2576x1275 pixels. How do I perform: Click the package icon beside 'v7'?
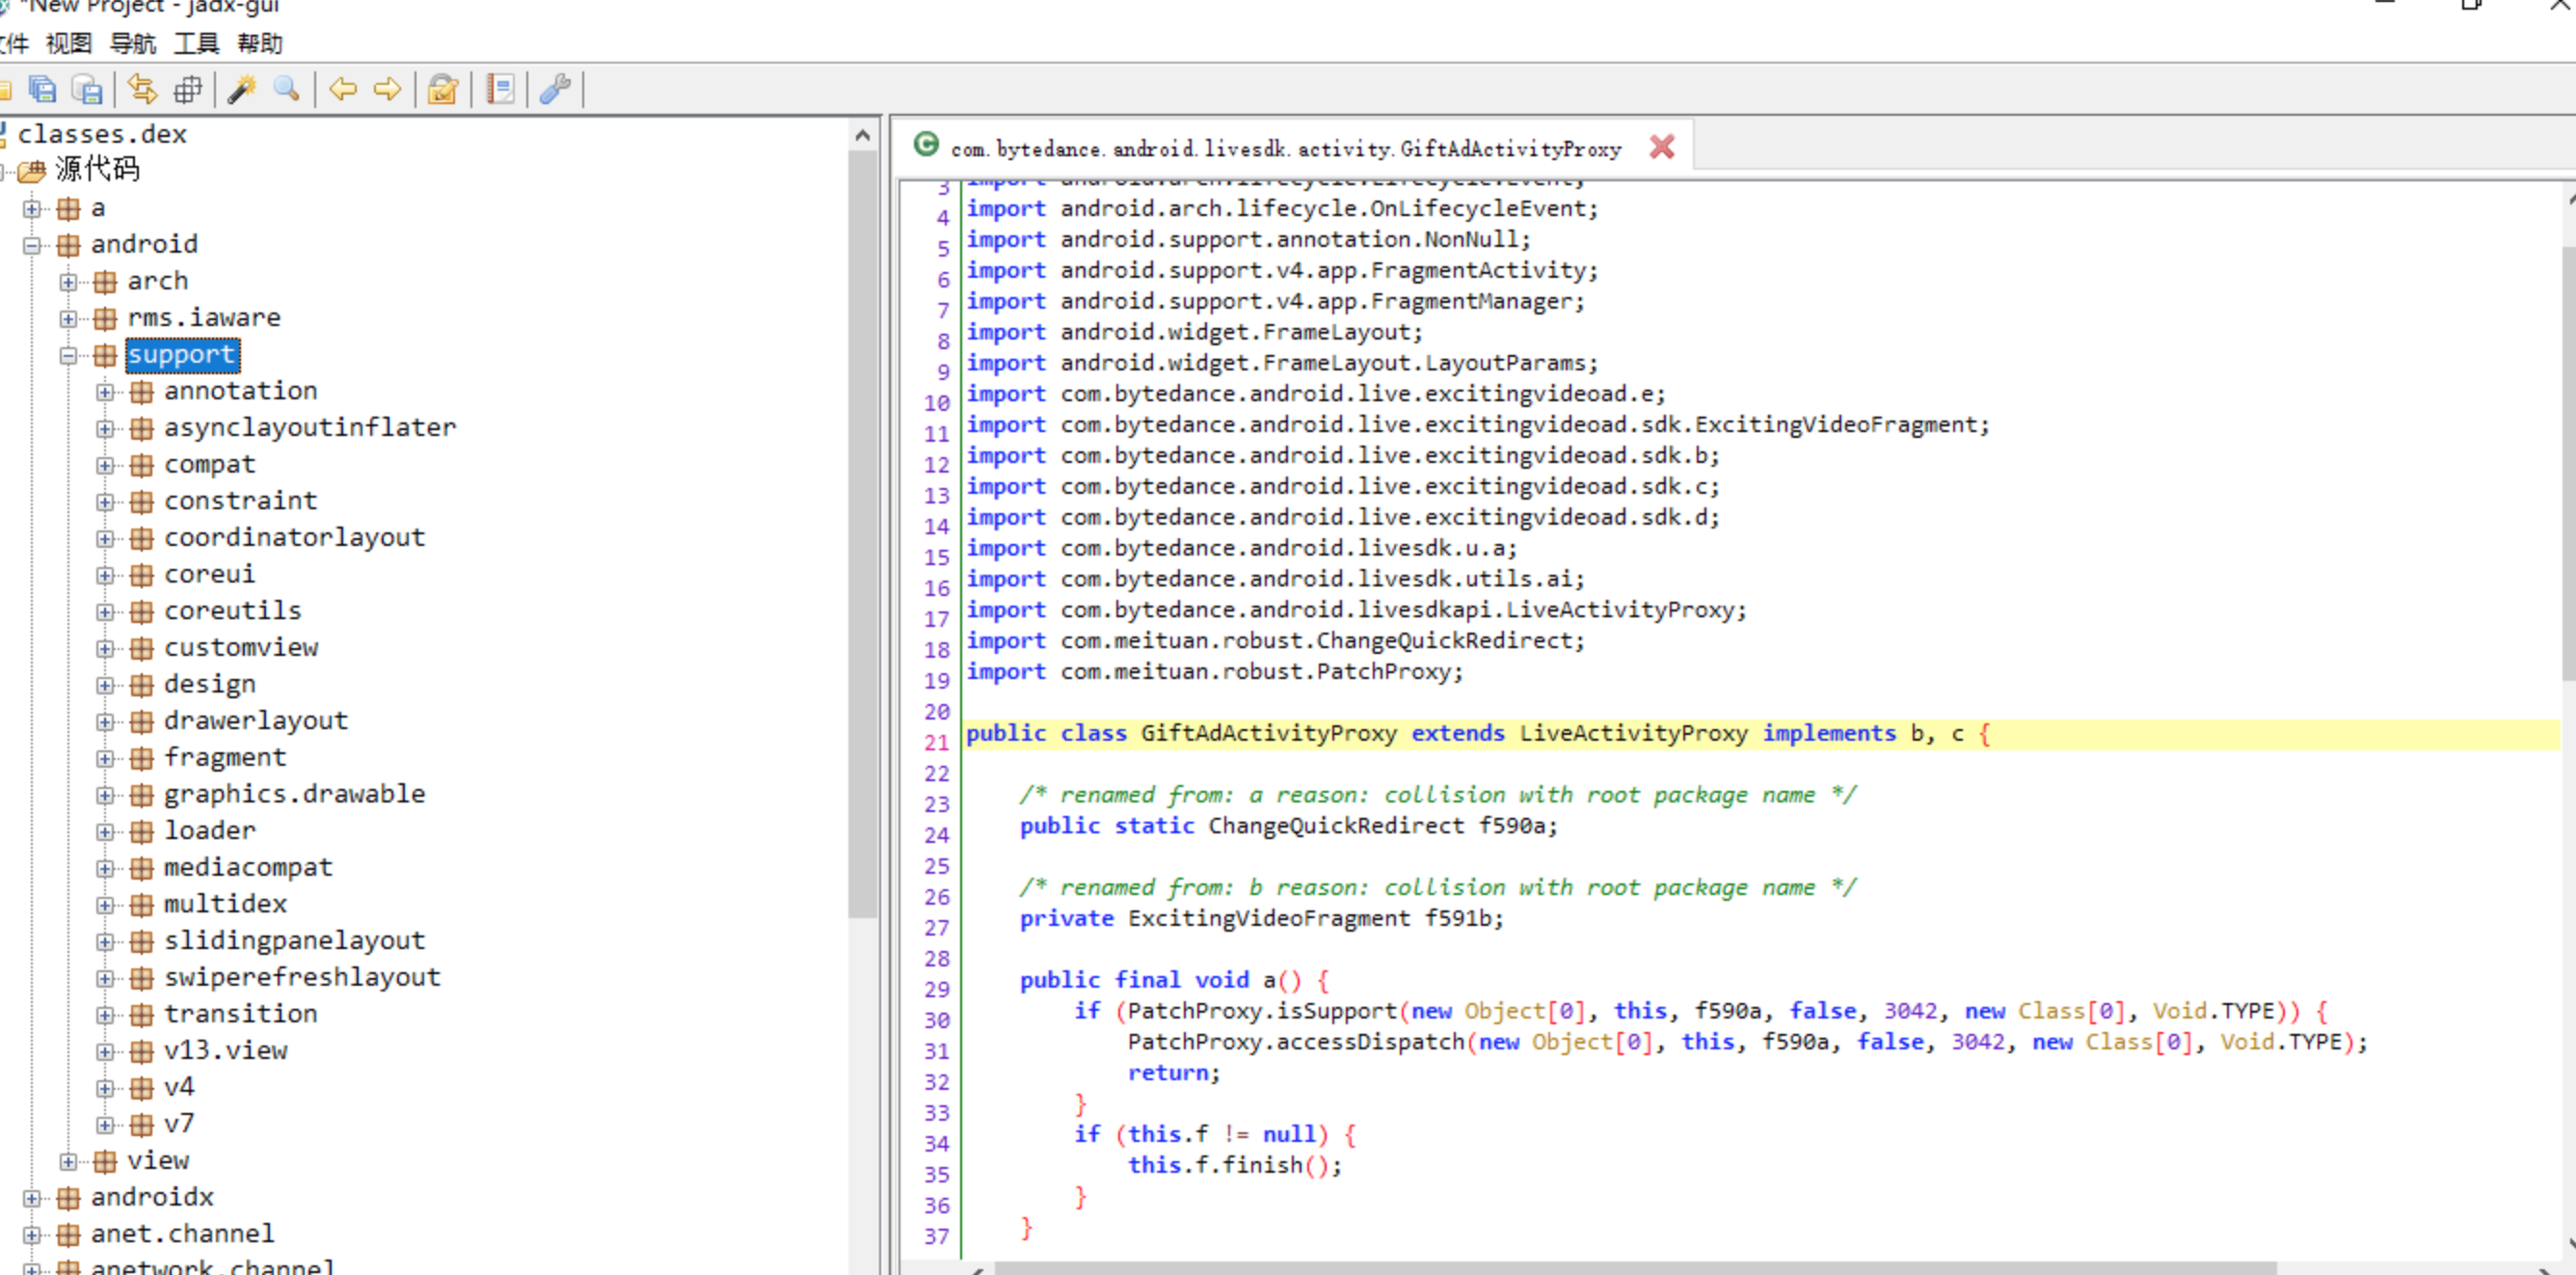coord(142,1126)
